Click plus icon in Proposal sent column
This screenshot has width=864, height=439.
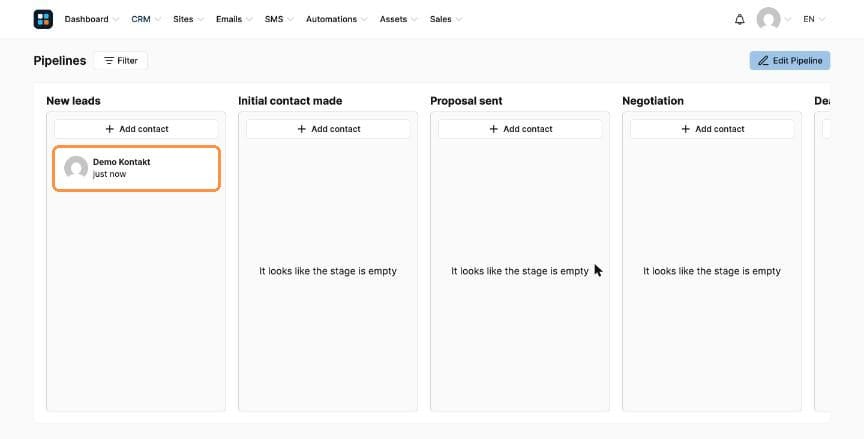[494, 129]
